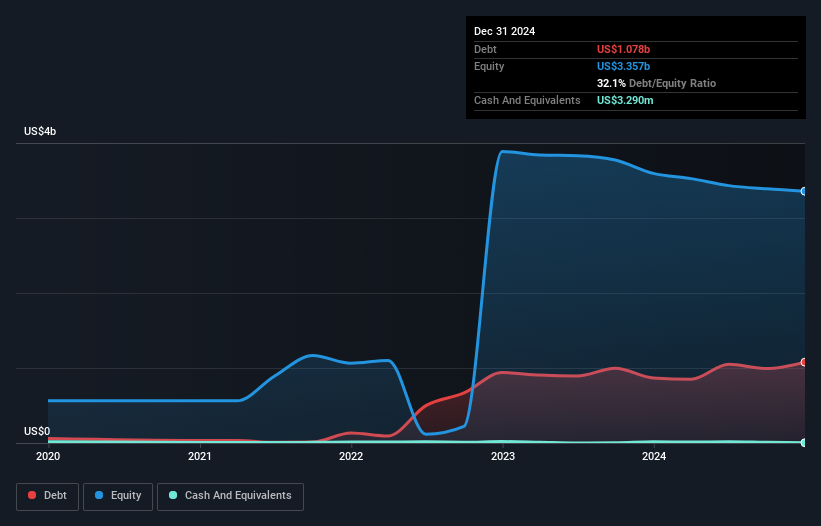Click the Cash endpoint marker on the teal line
The height and width of the screenshot is (526, 821).
(804, 443)
